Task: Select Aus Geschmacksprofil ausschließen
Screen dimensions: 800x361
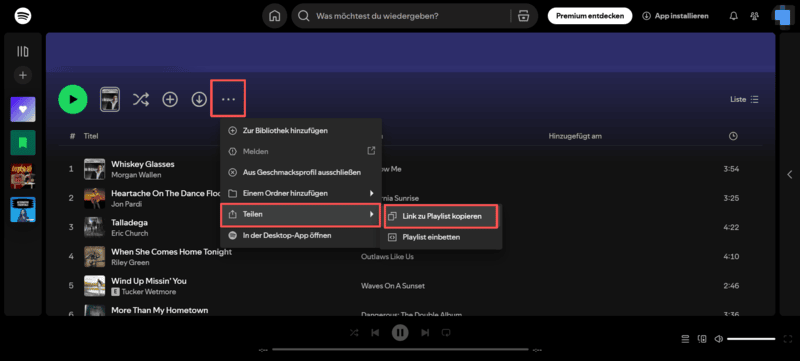Action: (301, 172)
